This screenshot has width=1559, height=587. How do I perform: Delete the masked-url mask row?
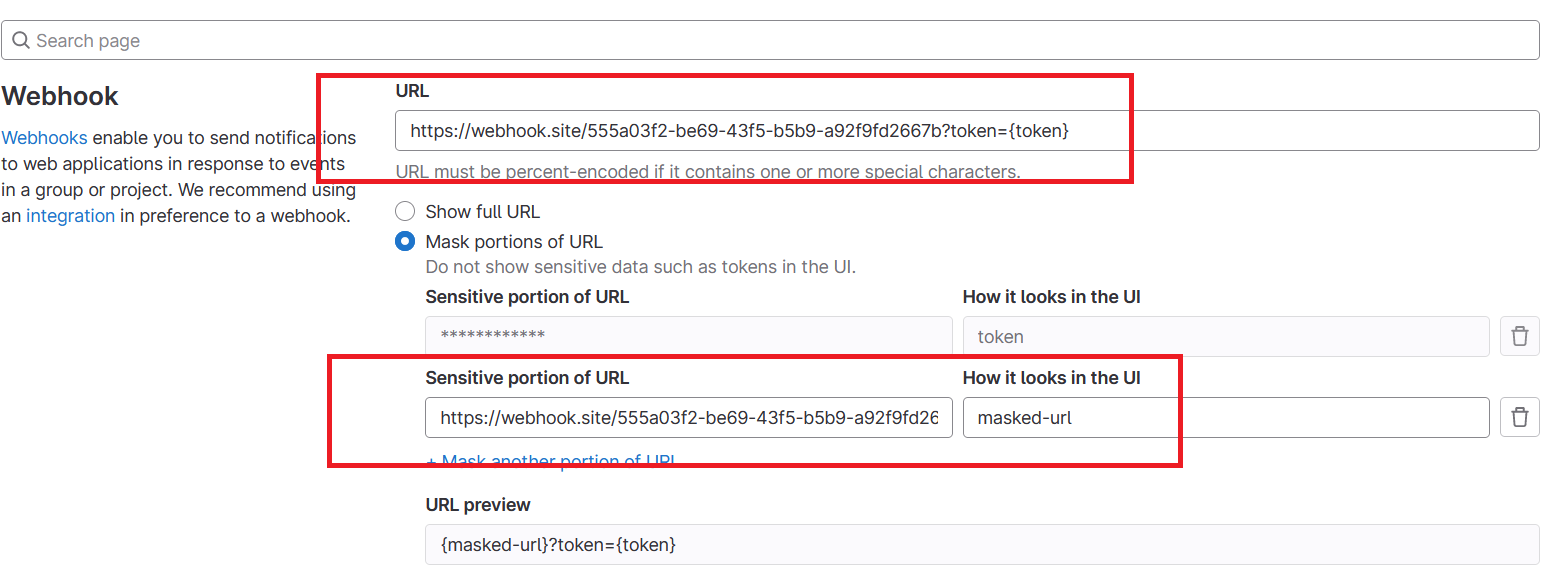tap(1519, 417)
